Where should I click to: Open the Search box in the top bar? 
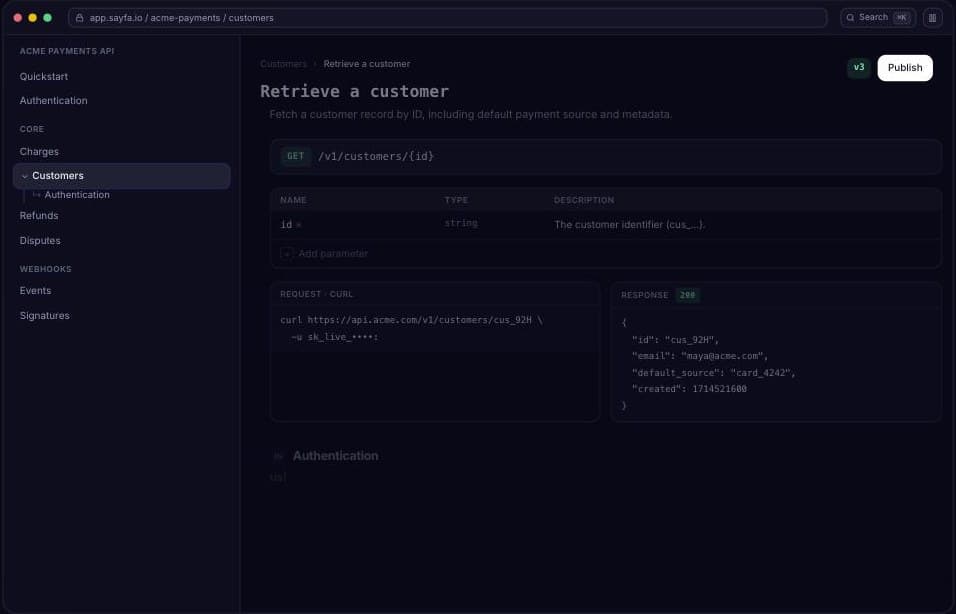tap(877, 18)
